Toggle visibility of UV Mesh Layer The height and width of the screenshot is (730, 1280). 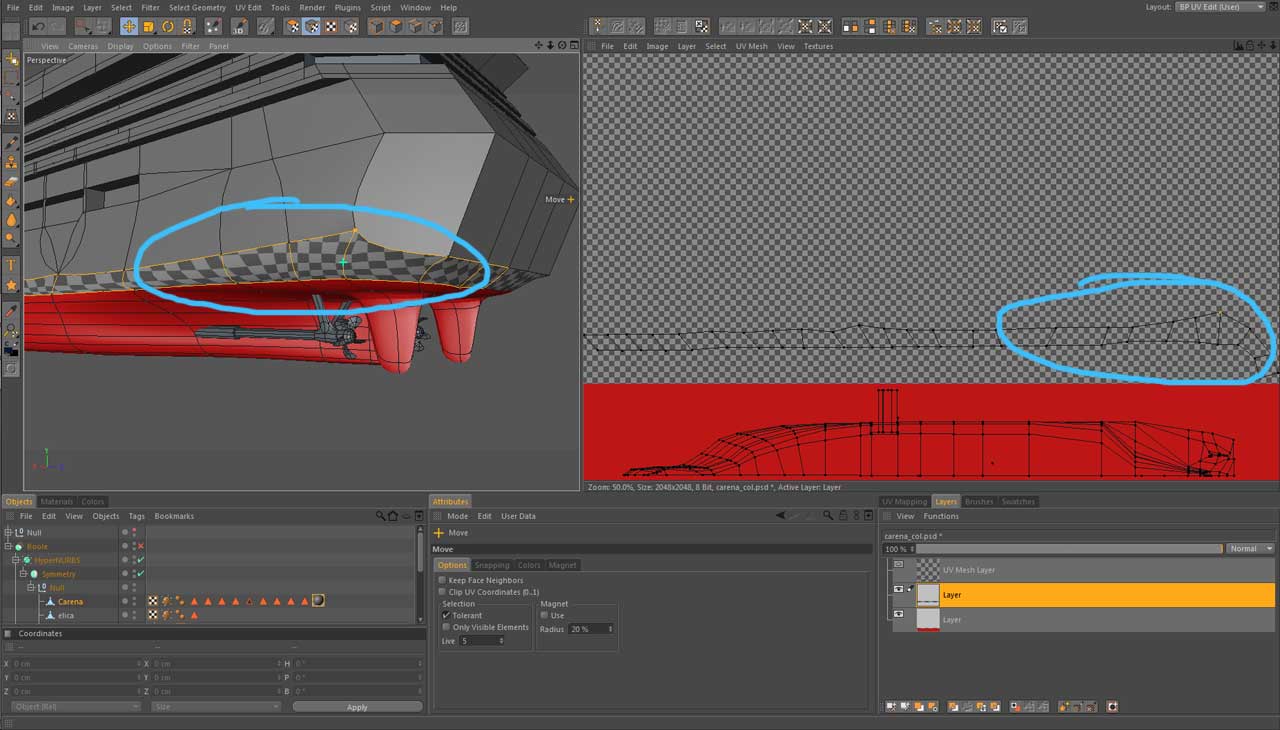tap(898, 565)
